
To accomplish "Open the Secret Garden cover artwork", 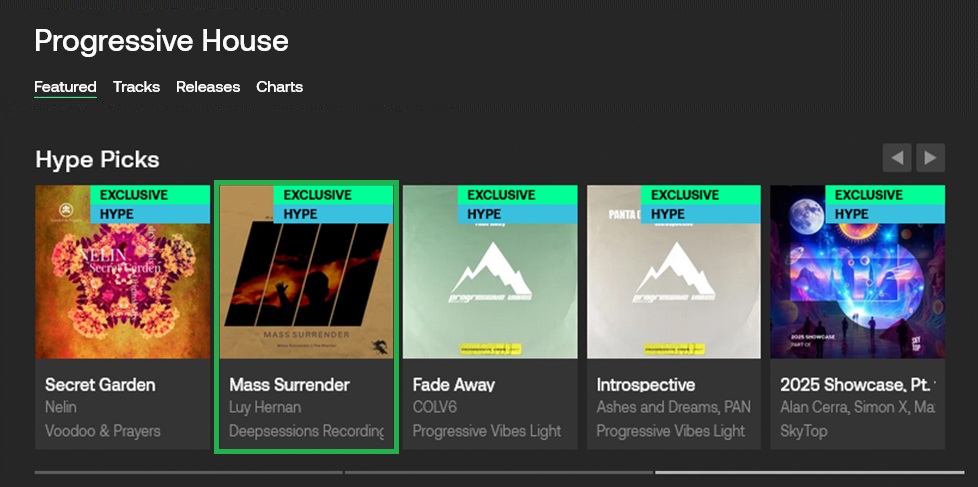I will coord(122,272).
